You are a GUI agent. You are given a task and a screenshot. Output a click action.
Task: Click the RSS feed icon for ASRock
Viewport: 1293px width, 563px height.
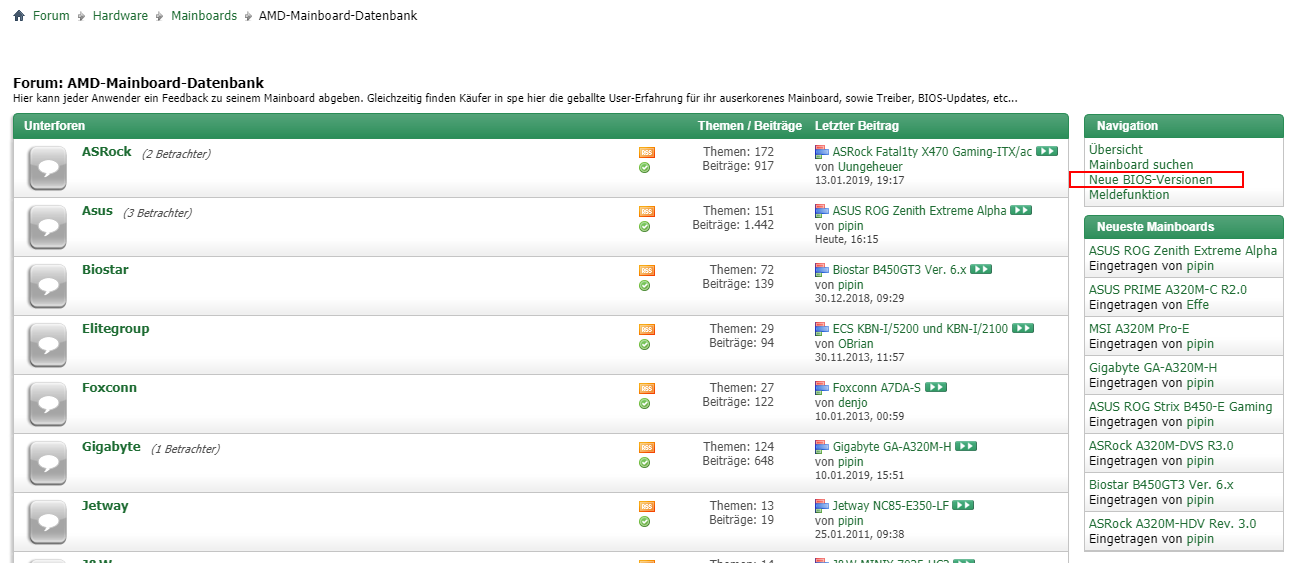pos(646,153)
